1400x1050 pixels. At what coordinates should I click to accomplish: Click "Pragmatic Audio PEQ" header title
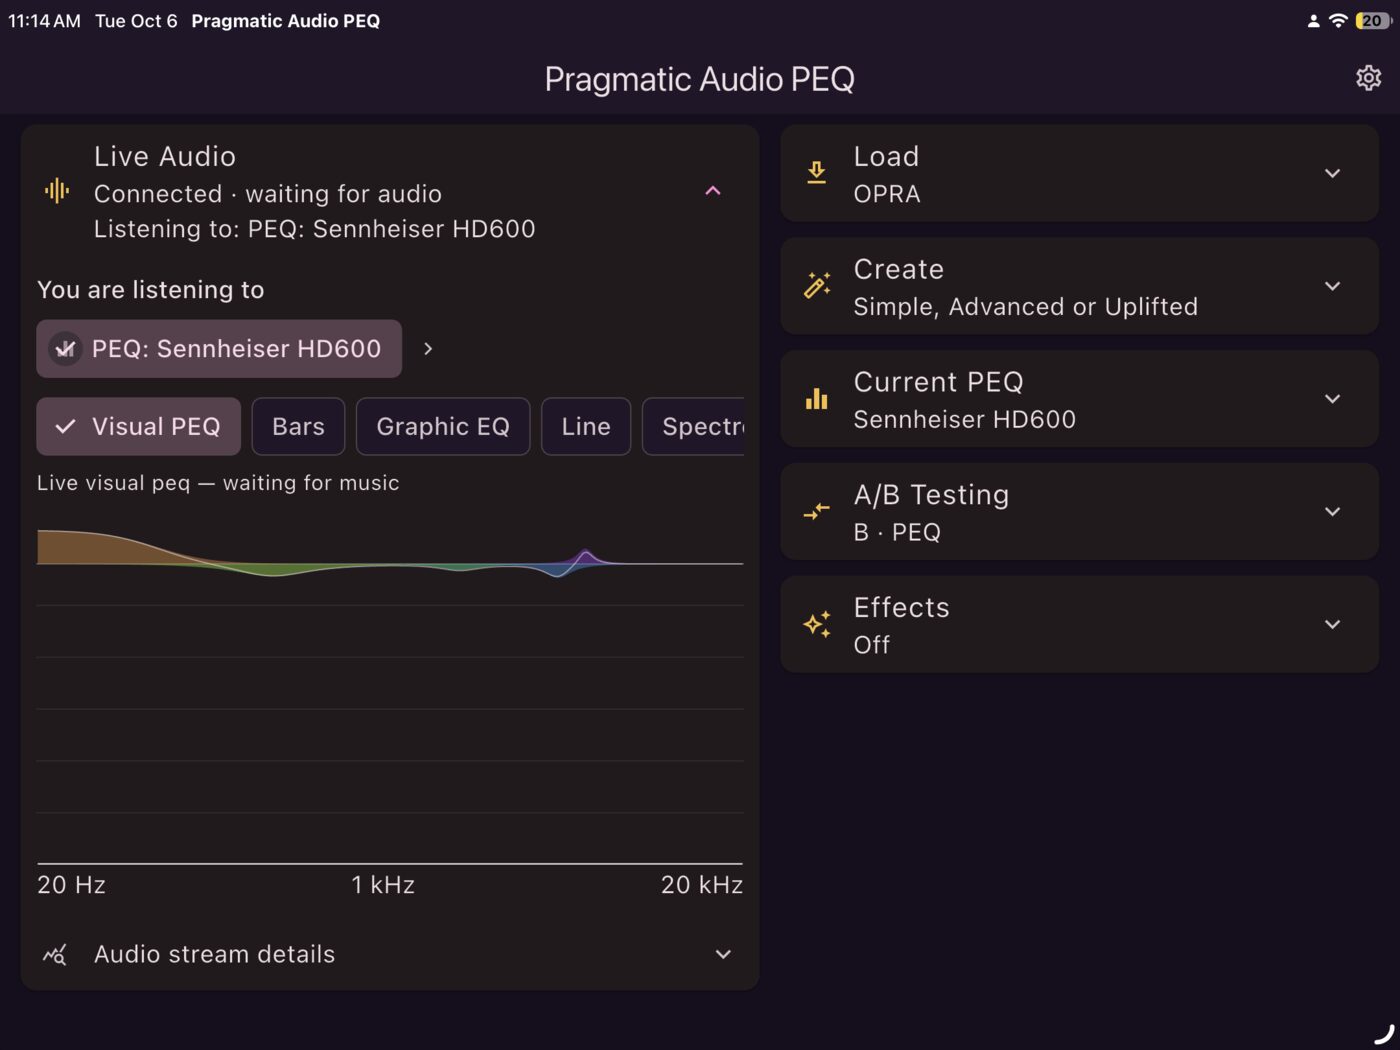point(699,79)
